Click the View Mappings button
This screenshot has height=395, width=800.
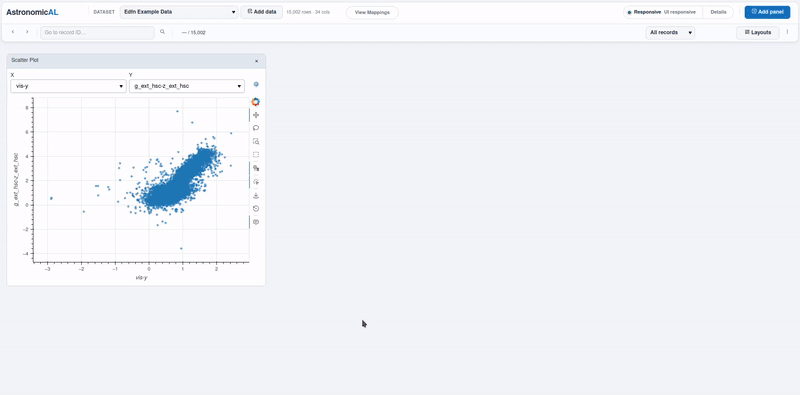[372, 13]
